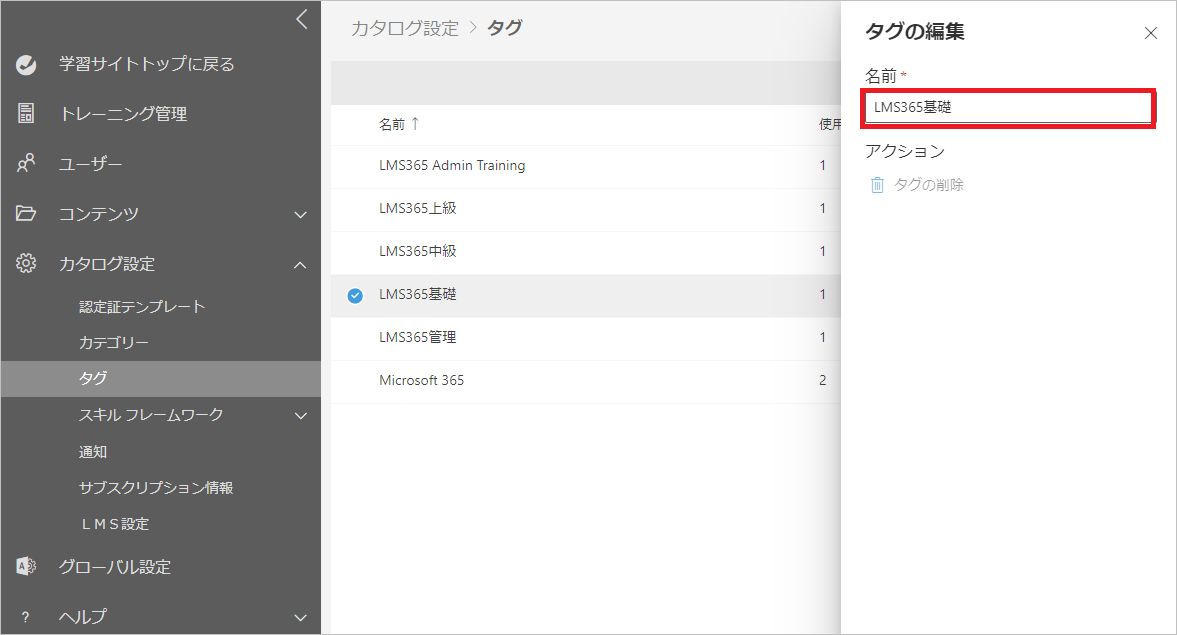Click the グローバル設定 icon
The image size is (1177, 635).
26,567
